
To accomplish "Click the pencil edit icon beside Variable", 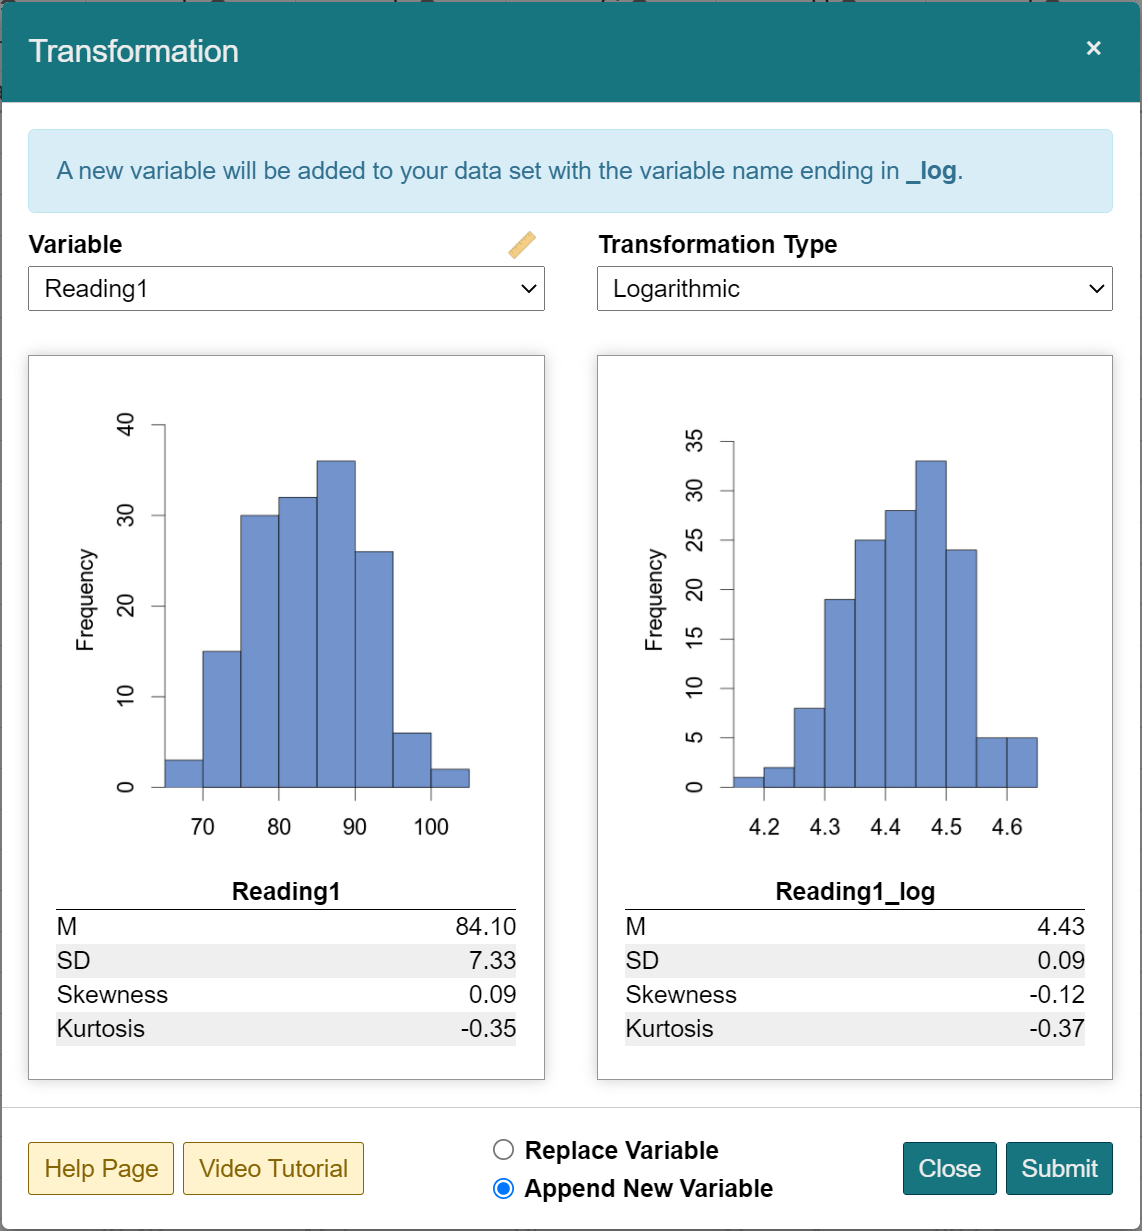I will point(521,245).
